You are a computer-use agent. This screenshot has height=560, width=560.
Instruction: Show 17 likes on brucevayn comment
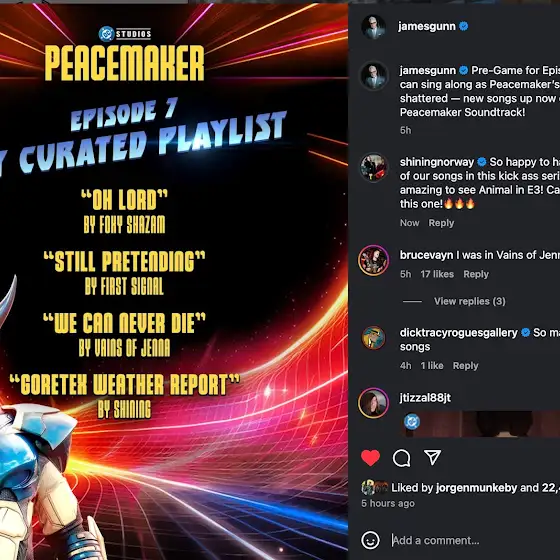coord(437,274)
